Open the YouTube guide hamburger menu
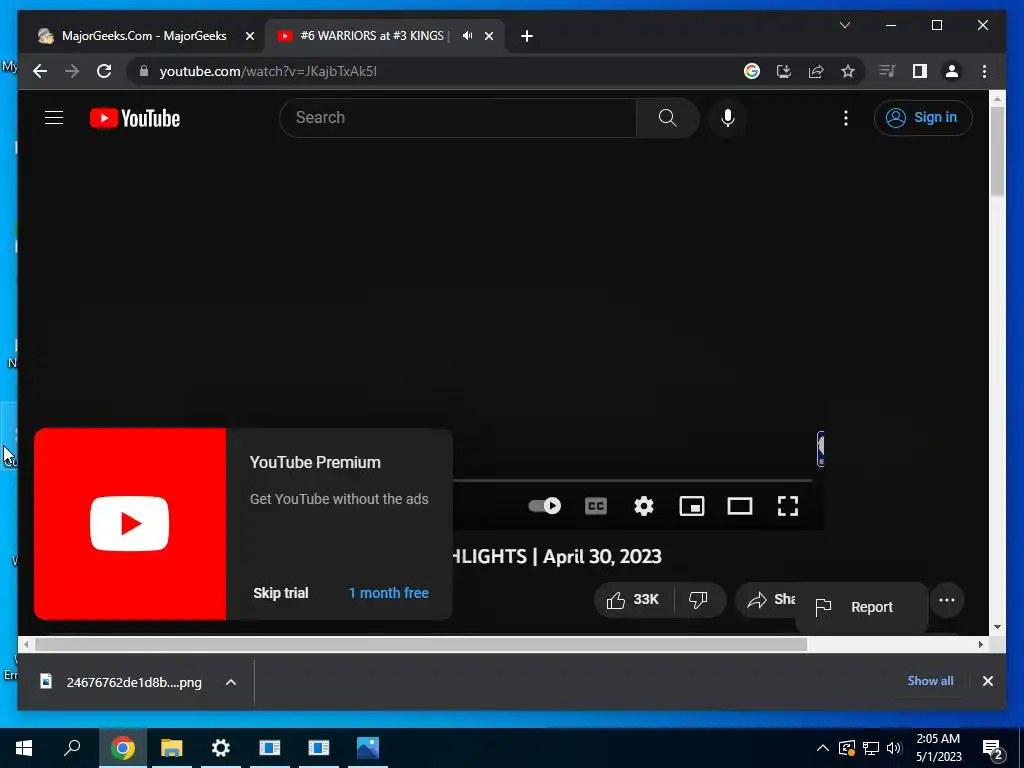 (x=54, y=118)
